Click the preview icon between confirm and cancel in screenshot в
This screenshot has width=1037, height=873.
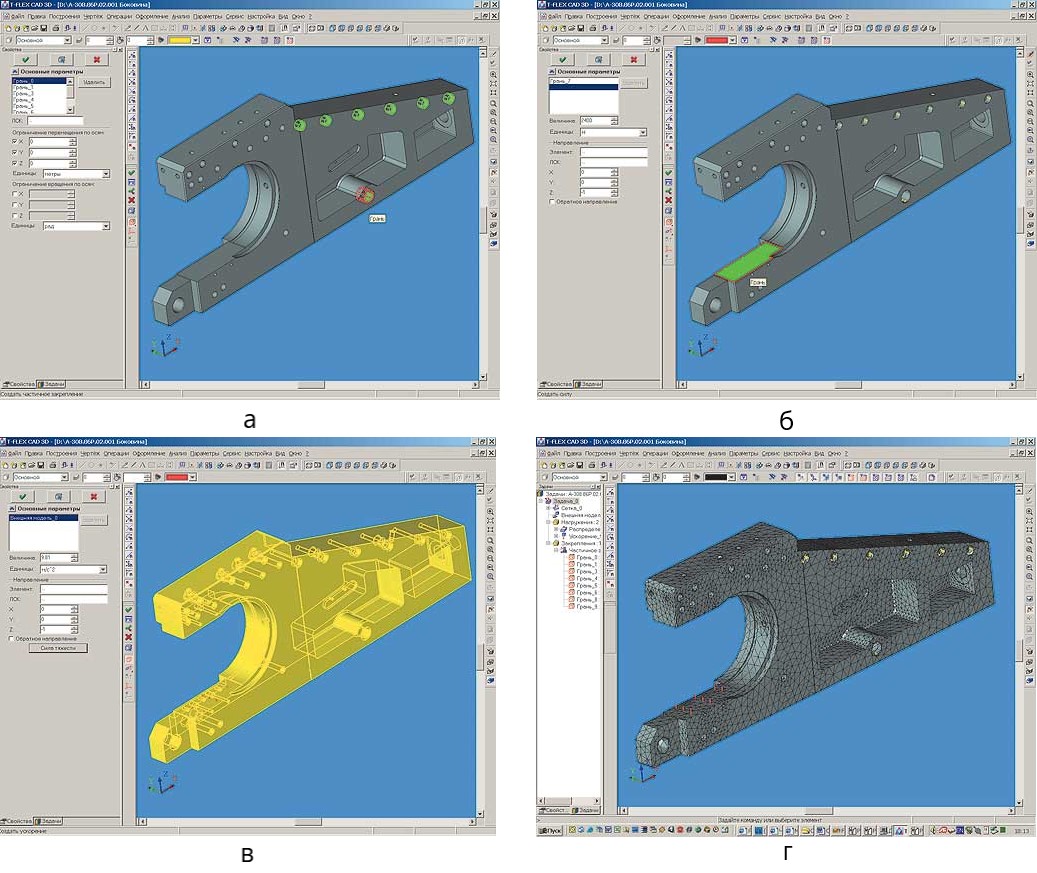[x=59, y=496]
